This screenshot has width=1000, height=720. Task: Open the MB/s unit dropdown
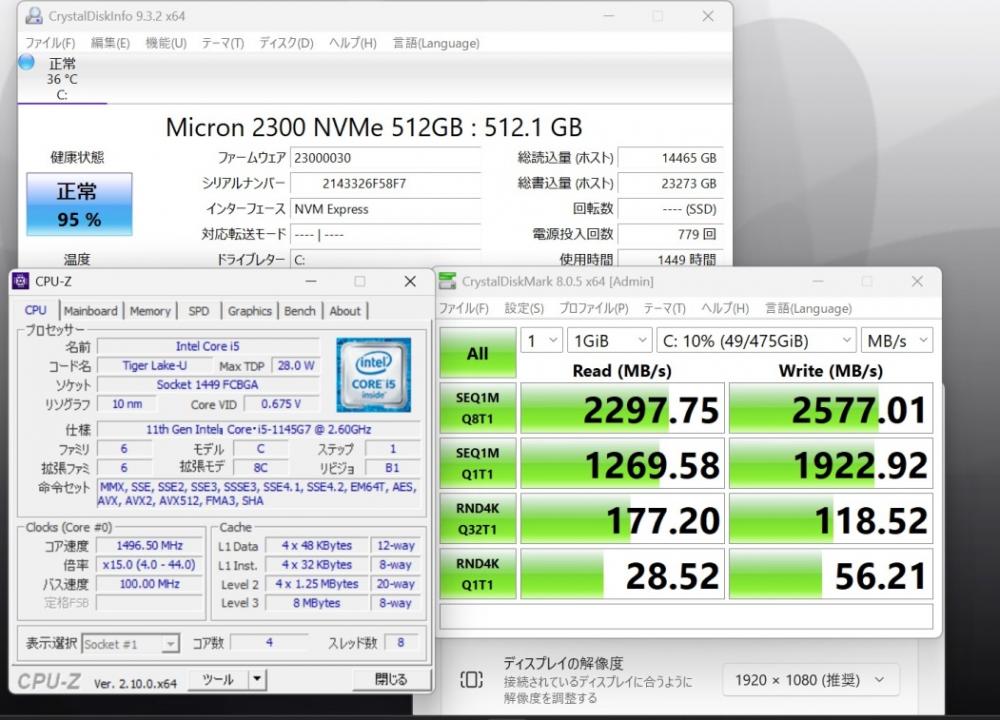[897, 341]
